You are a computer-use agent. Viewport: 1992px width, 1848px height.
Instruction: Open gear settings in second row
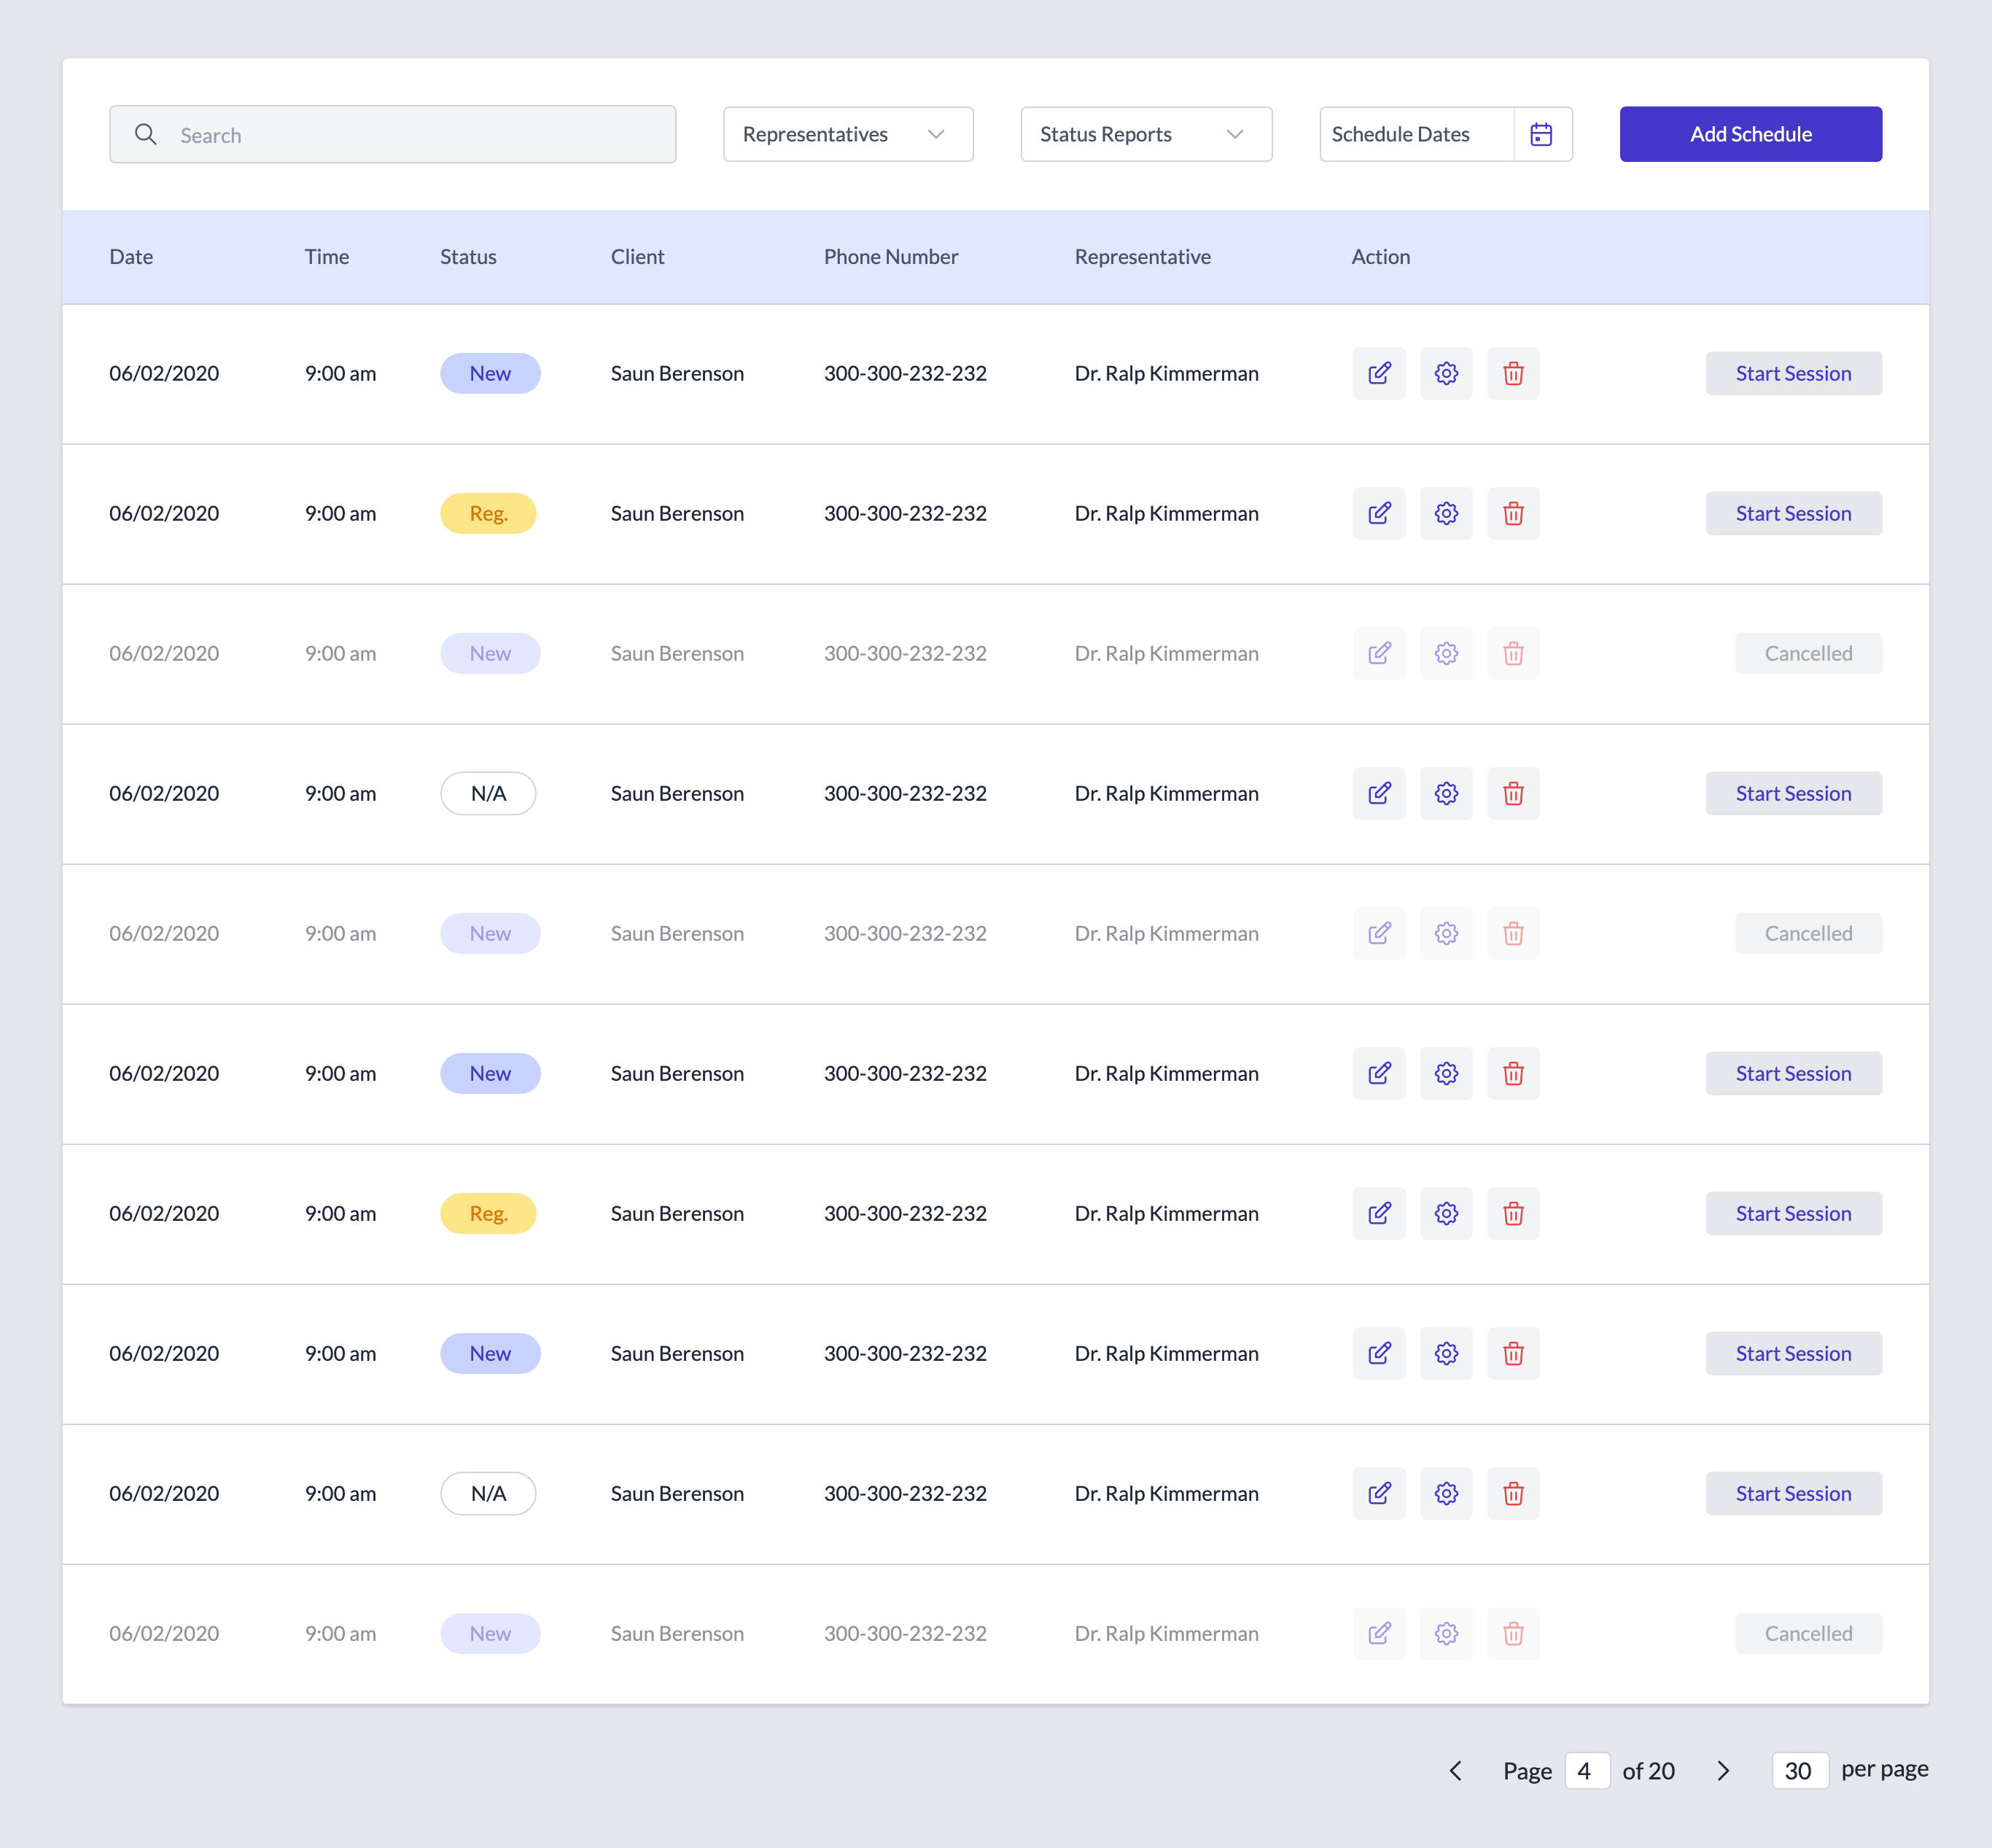pos(1446,513)
